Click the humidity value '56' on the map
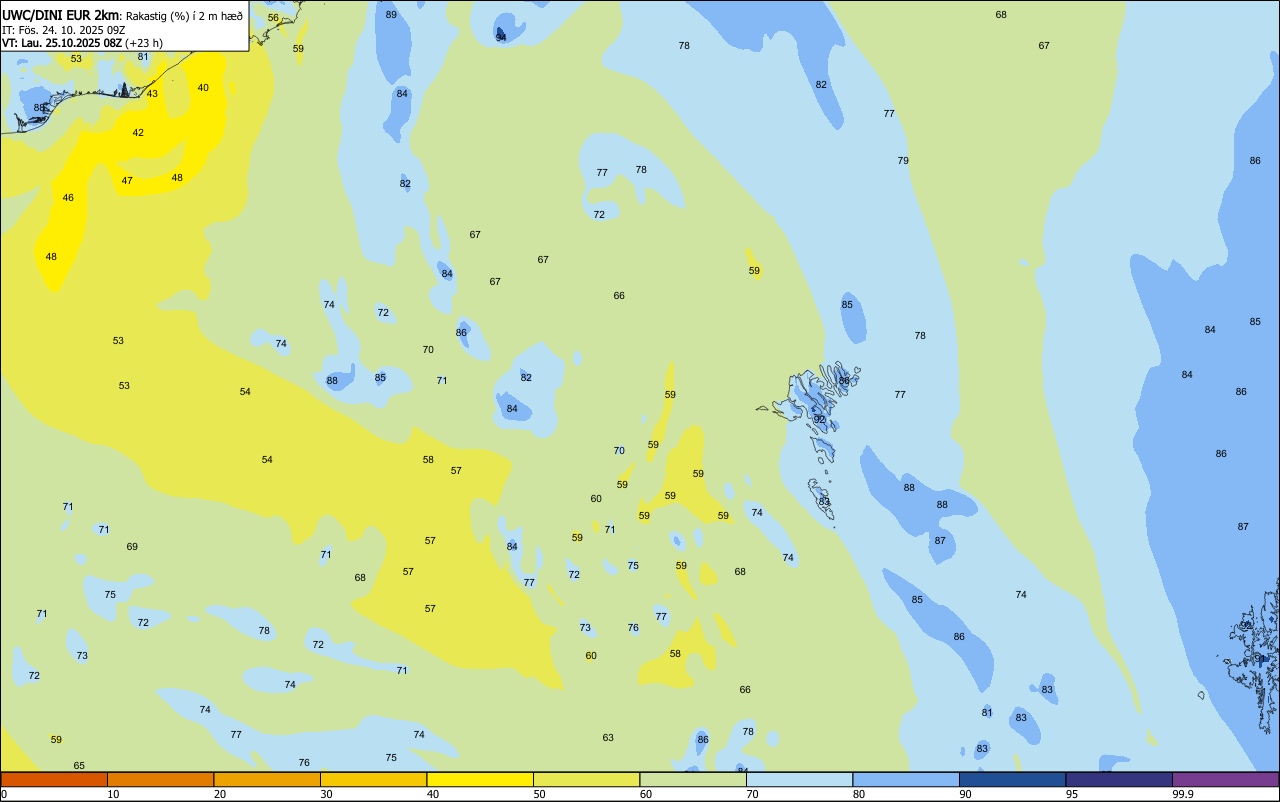 pos(273,18)
